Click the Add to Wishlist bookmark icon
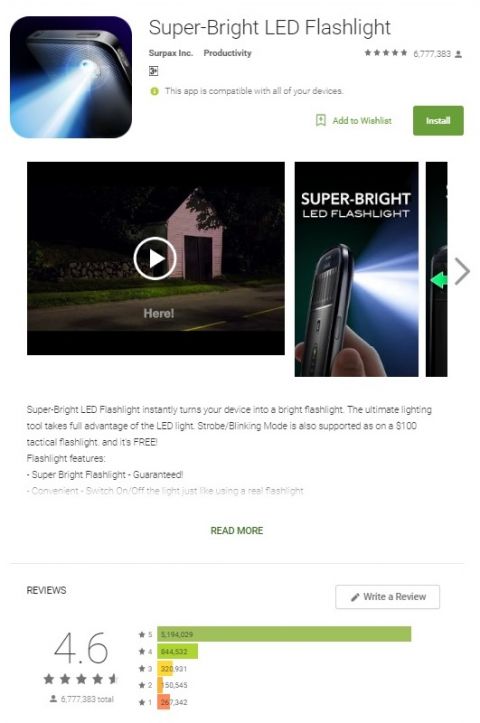480x723 pixels. [320, 120]
